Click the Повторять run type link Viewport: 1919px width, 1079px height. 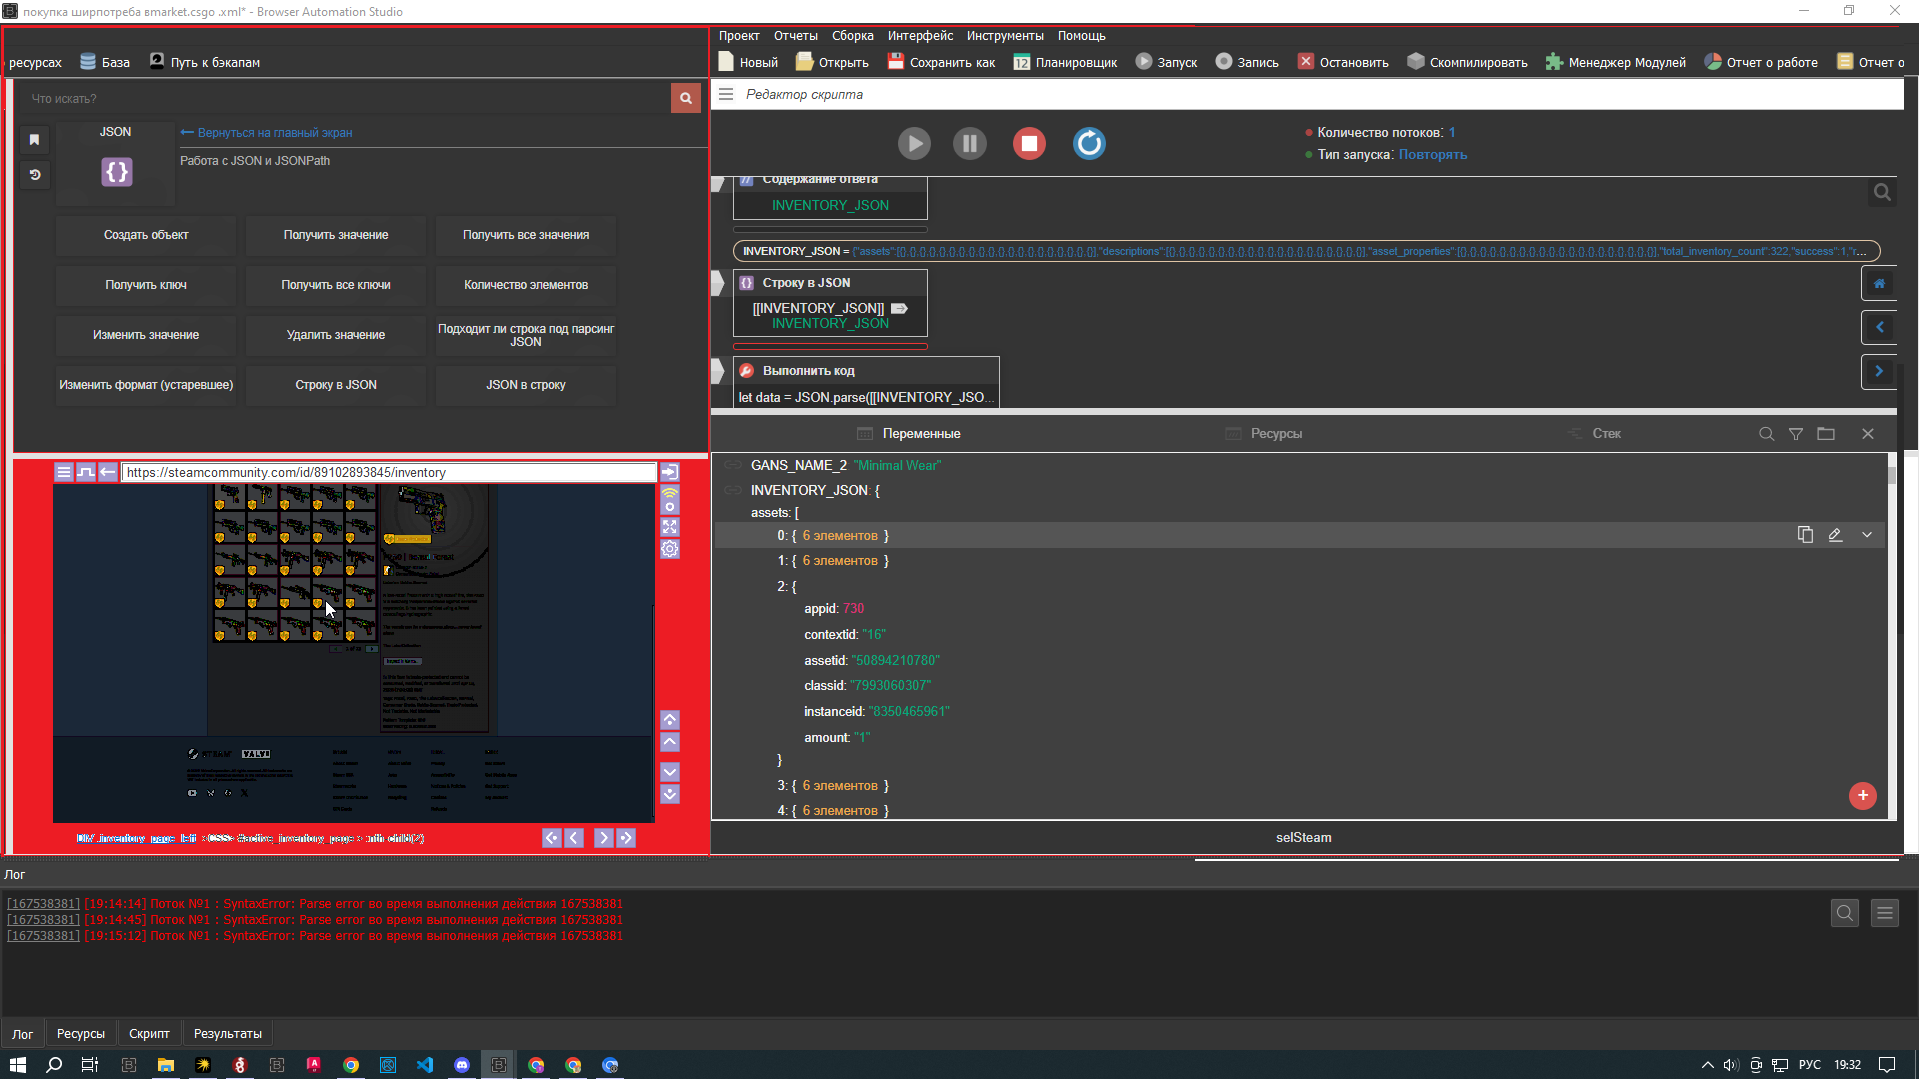tap(1432, 155)
